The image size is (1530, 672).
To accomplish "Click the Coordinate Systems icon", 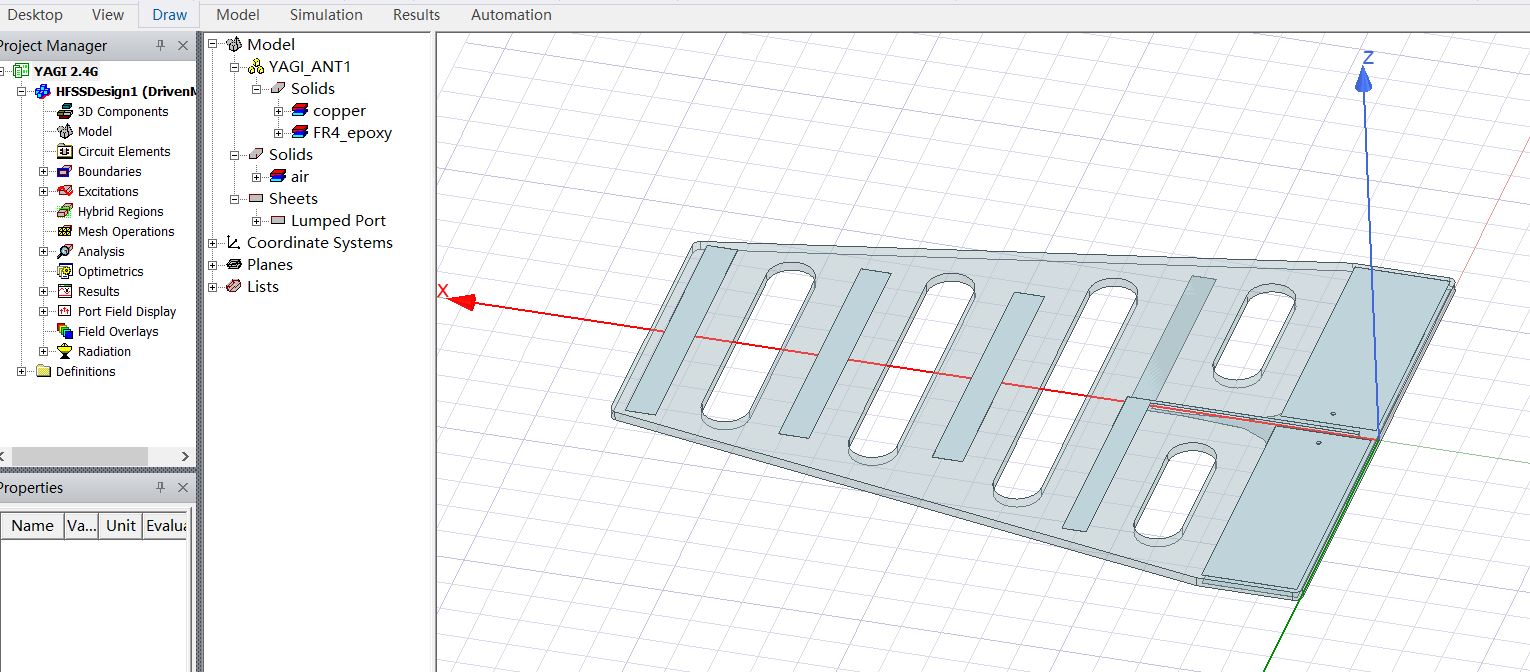I will (x=234, y=243).
